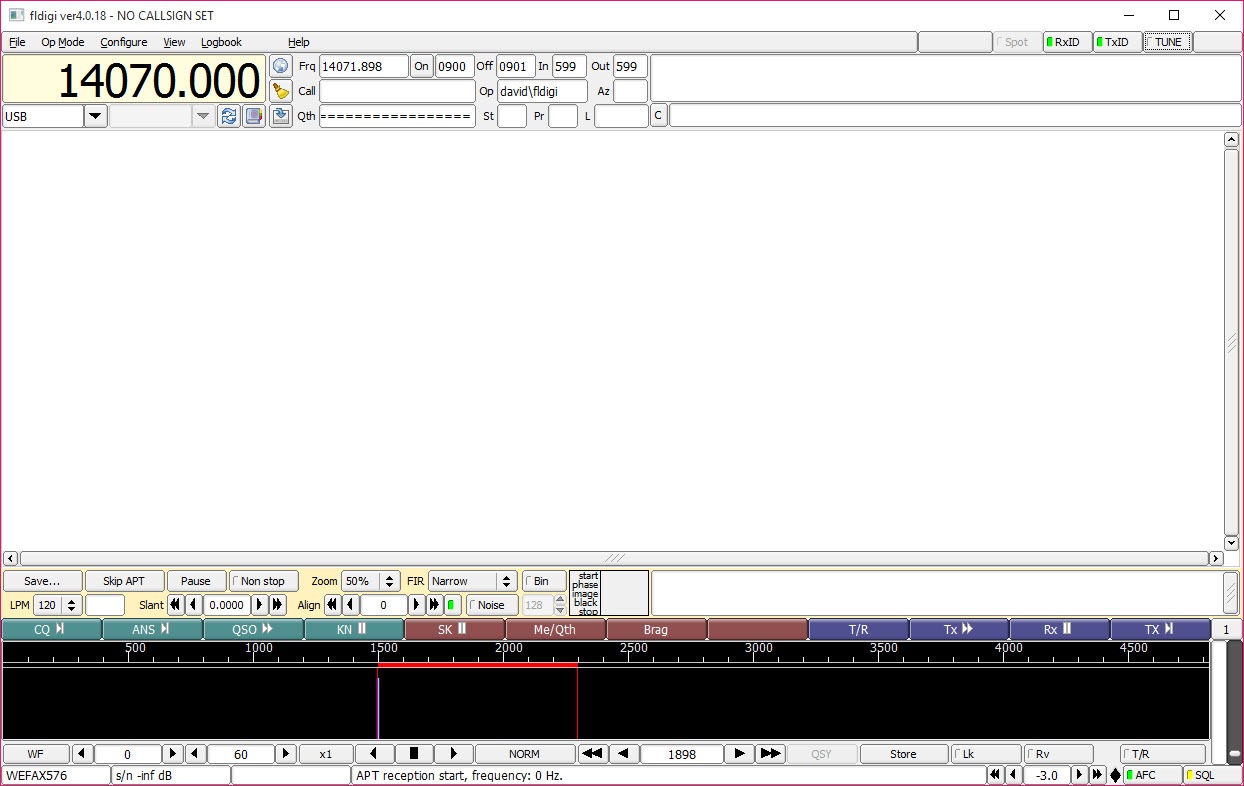1244x786 pixels.
Task: Click the Skip APT button
Action: tap(124, 581)
